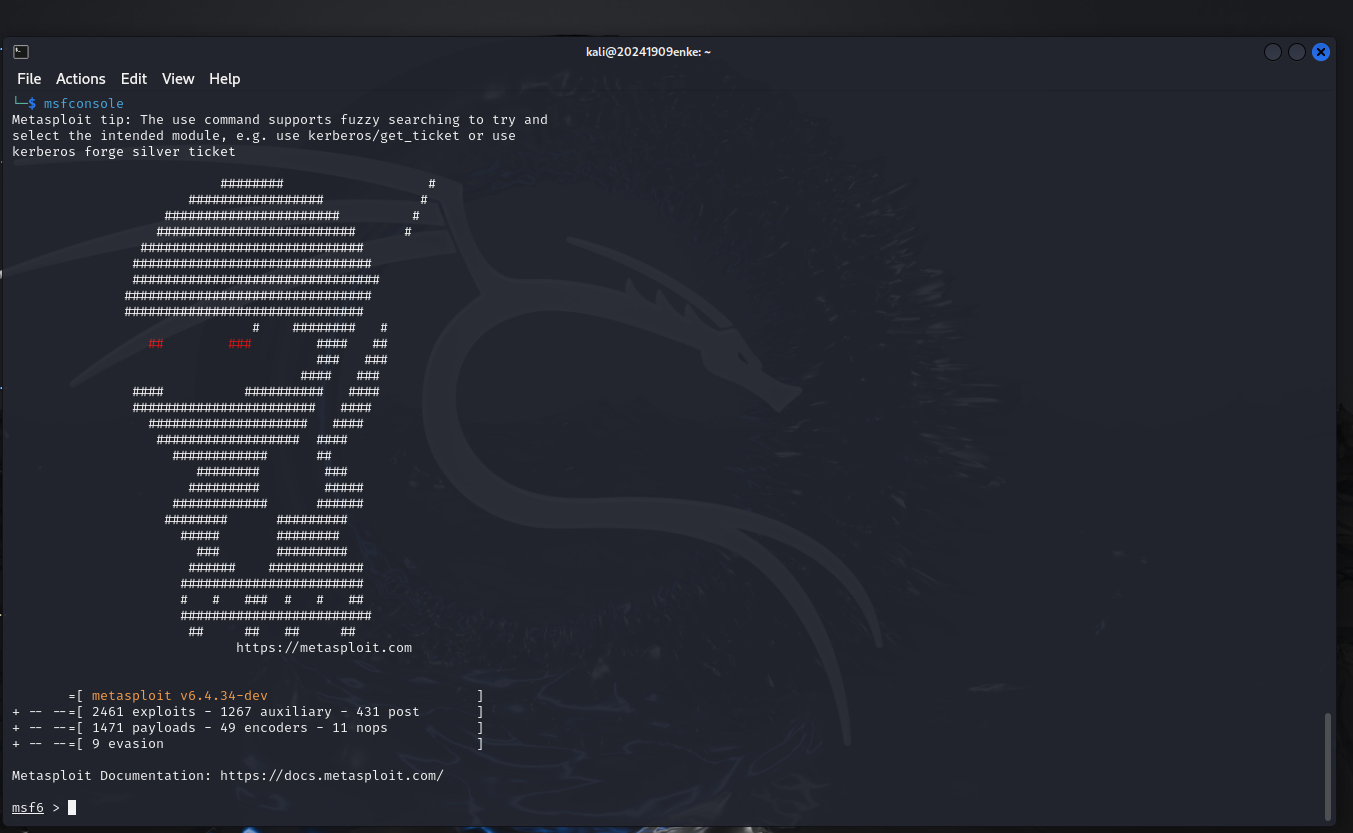Click the underlined msf6 prompt label
This screenshot has width=1353, height=833.
28,807
